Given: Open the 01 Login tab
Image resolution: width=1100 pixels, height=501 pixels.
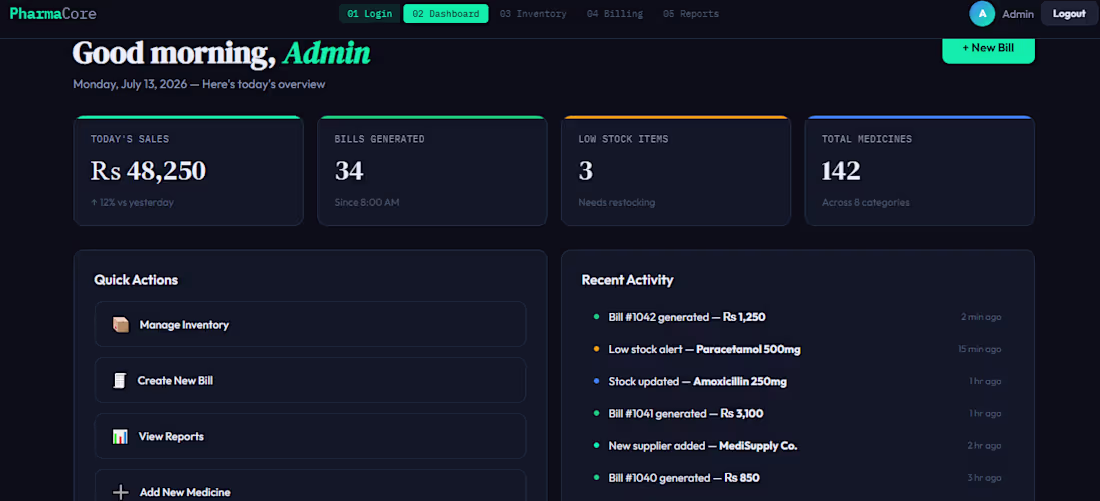Looking at the screenshot, I should (370, 13).
